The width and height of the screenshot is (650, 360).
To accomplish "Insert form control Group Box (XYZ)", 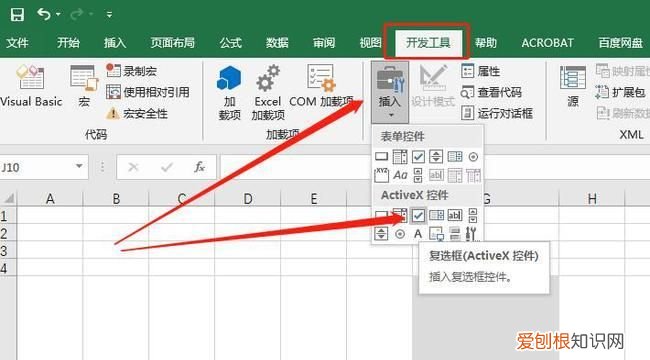I will 381,175.
